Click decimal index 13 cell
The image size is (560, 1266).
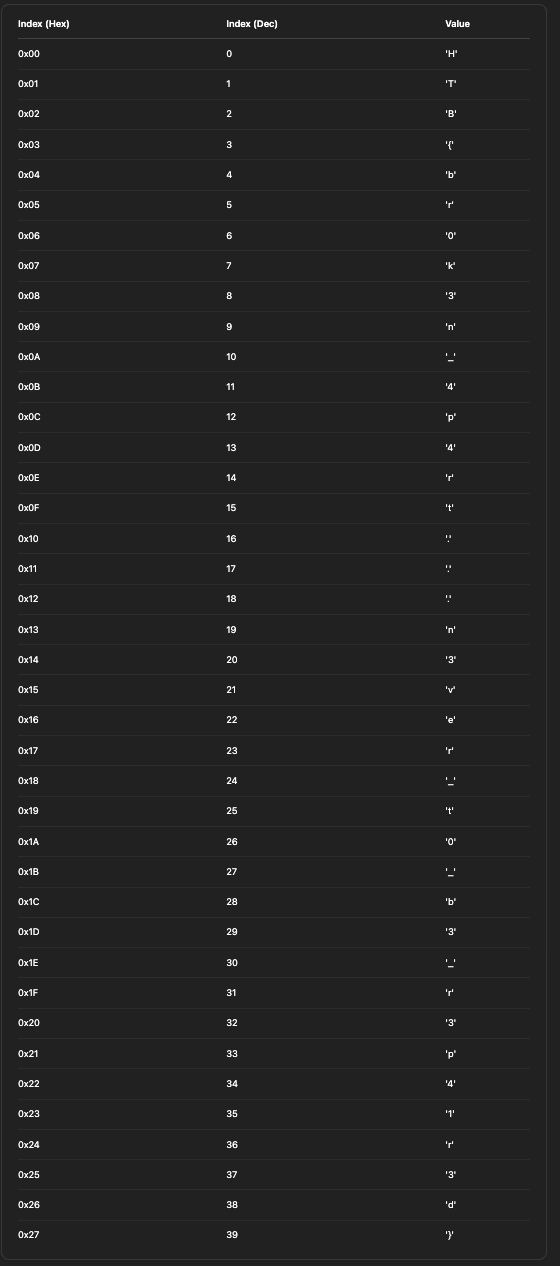click(231, 447)
